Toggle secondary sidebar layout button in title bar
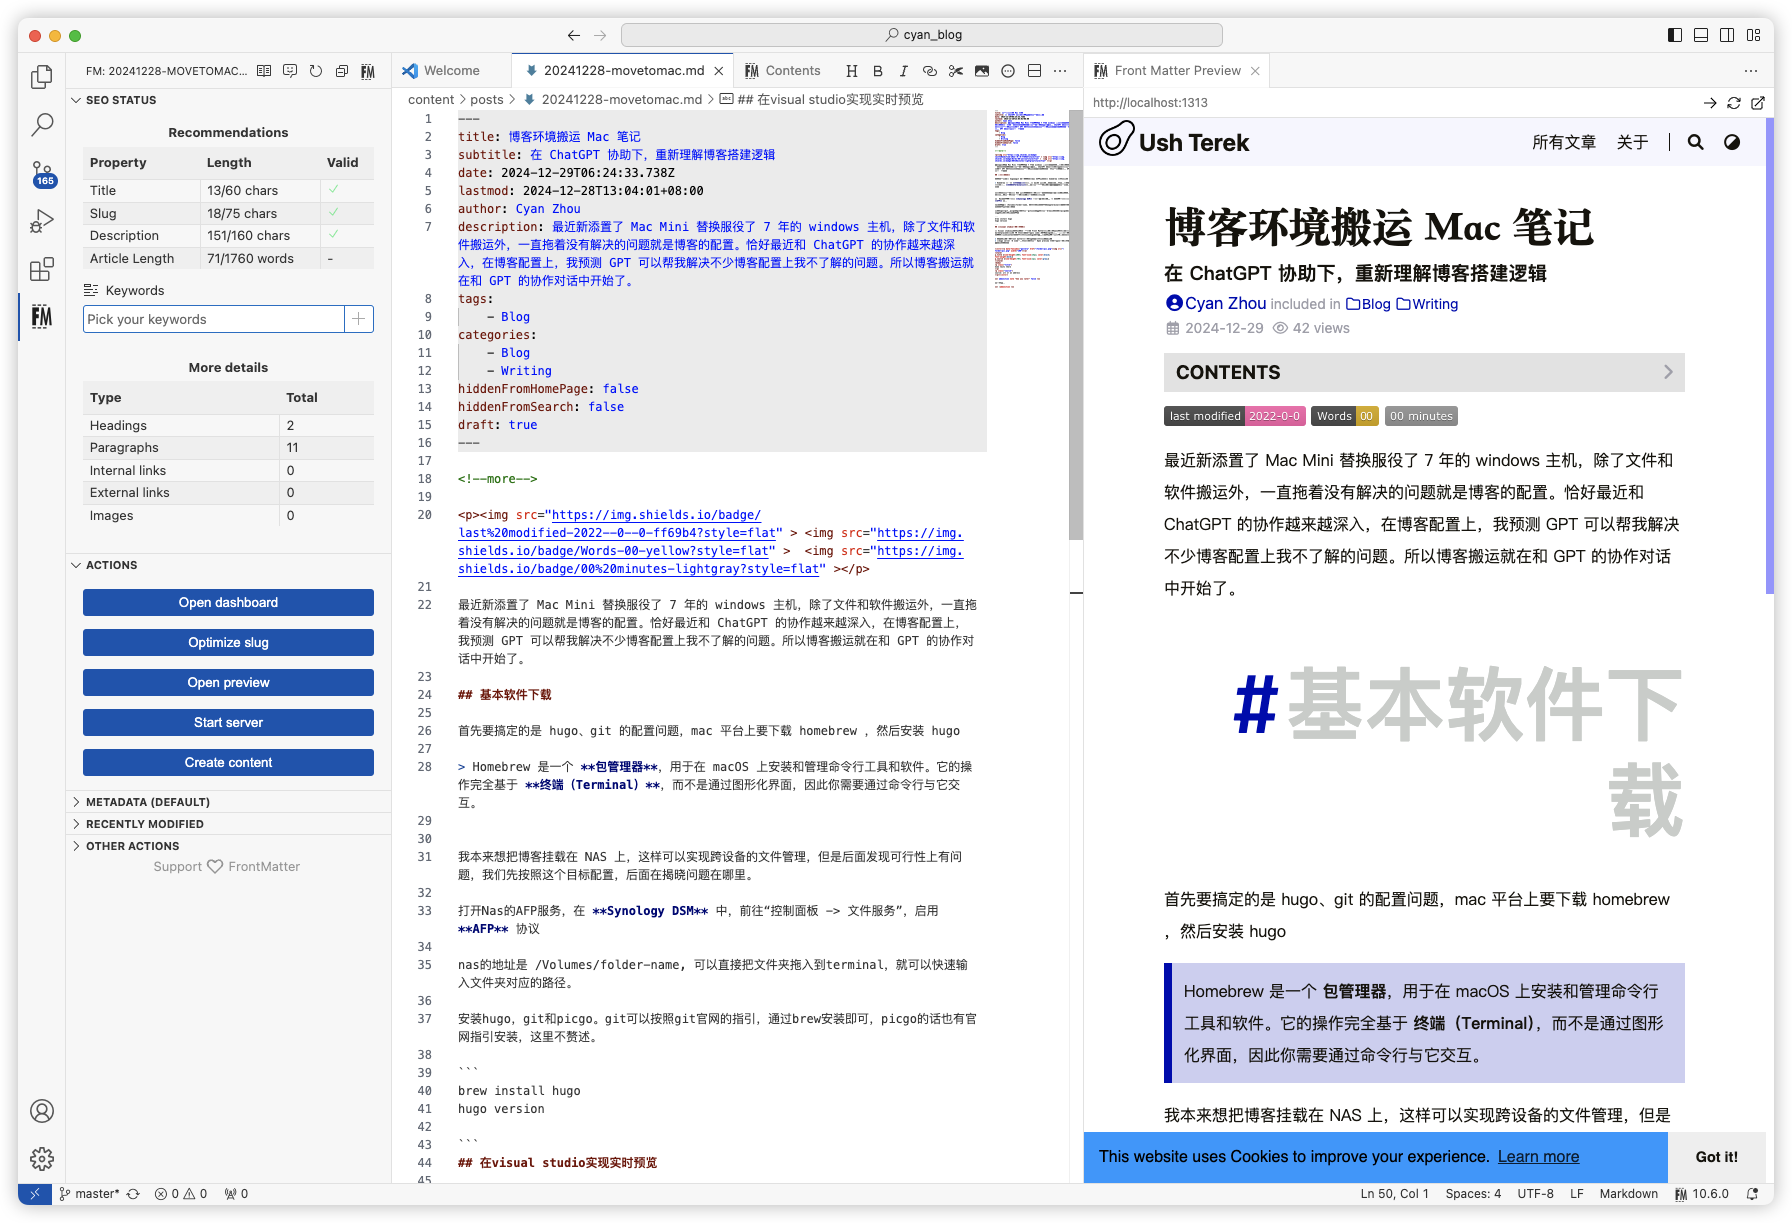The width and height of the screenshot is (1792, 1223). pyautogui.click(x=1727, y=35)
